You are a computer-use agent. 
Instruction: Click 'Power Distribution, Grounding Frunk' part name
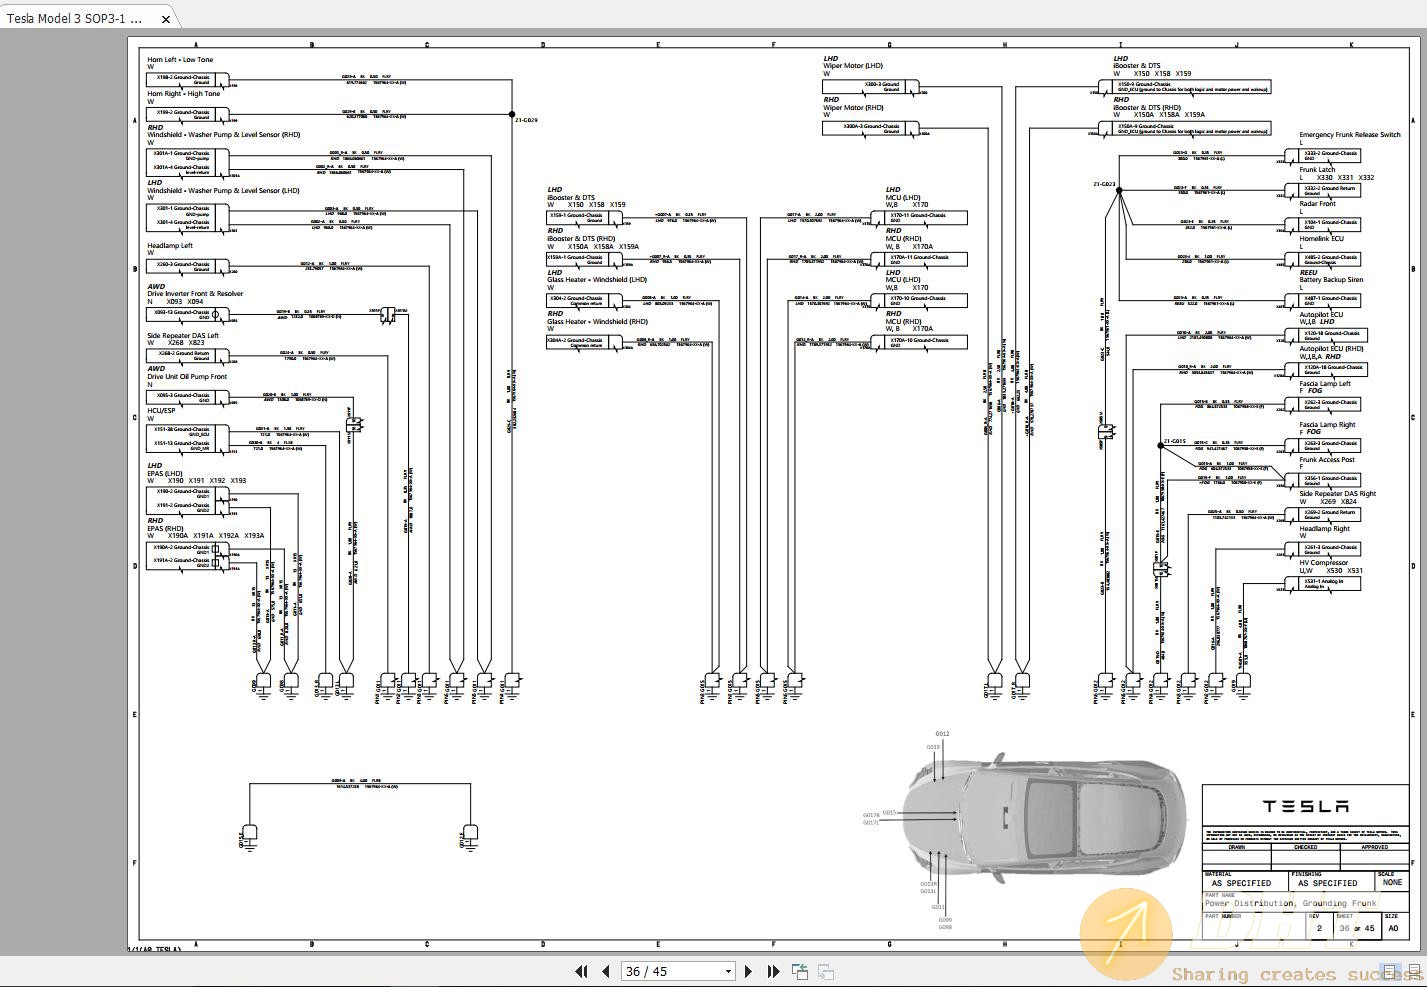(x=1290, y=904)
